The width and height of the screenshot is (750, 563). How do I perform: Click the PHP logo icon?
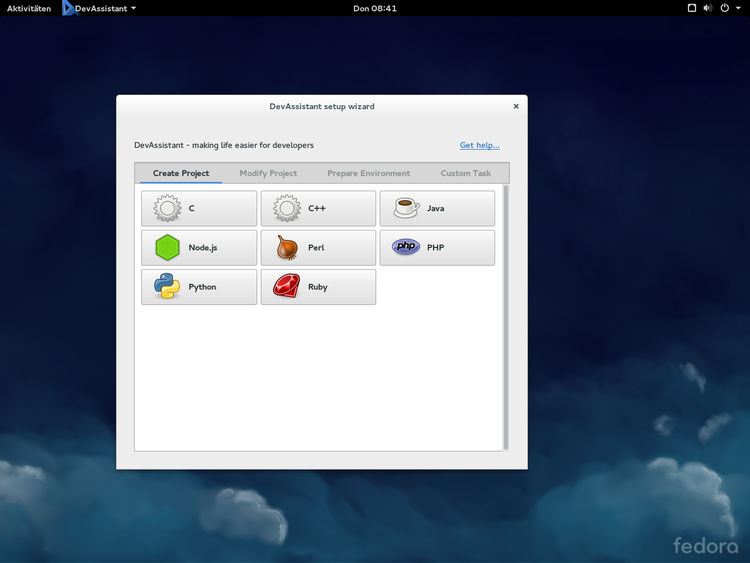[406, 247]
